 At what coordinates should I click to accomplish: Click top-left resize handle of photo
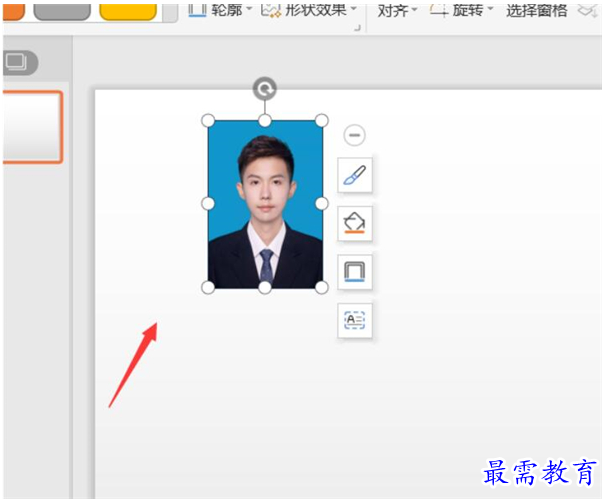pyautogui.click(x=208, y=120)
